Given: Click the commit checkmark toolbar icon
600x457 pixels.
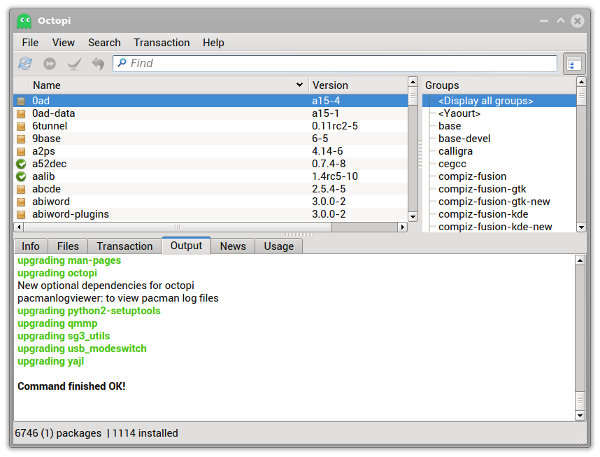Looking at the screenshot, I should [74, 63].
